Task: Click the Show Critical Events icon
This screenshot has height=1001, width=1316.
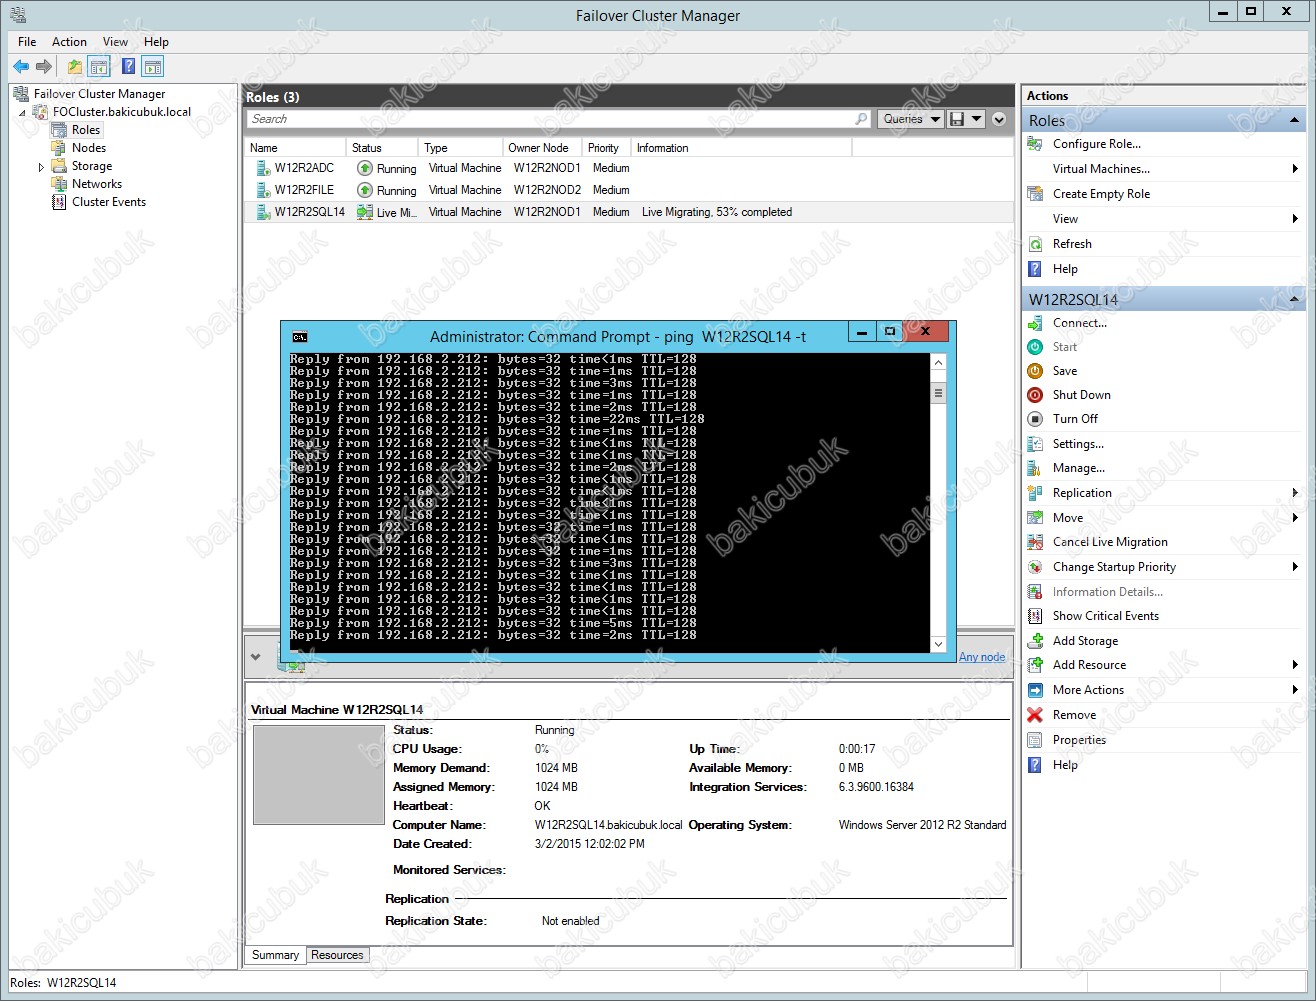Action: (1035, 616)
